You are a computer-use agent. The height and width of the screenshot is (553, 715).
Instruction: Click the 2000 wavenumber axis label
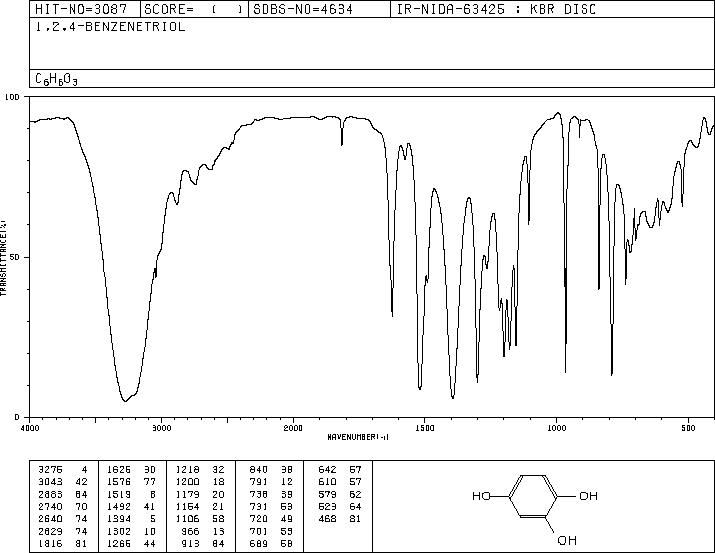(293, 428)
